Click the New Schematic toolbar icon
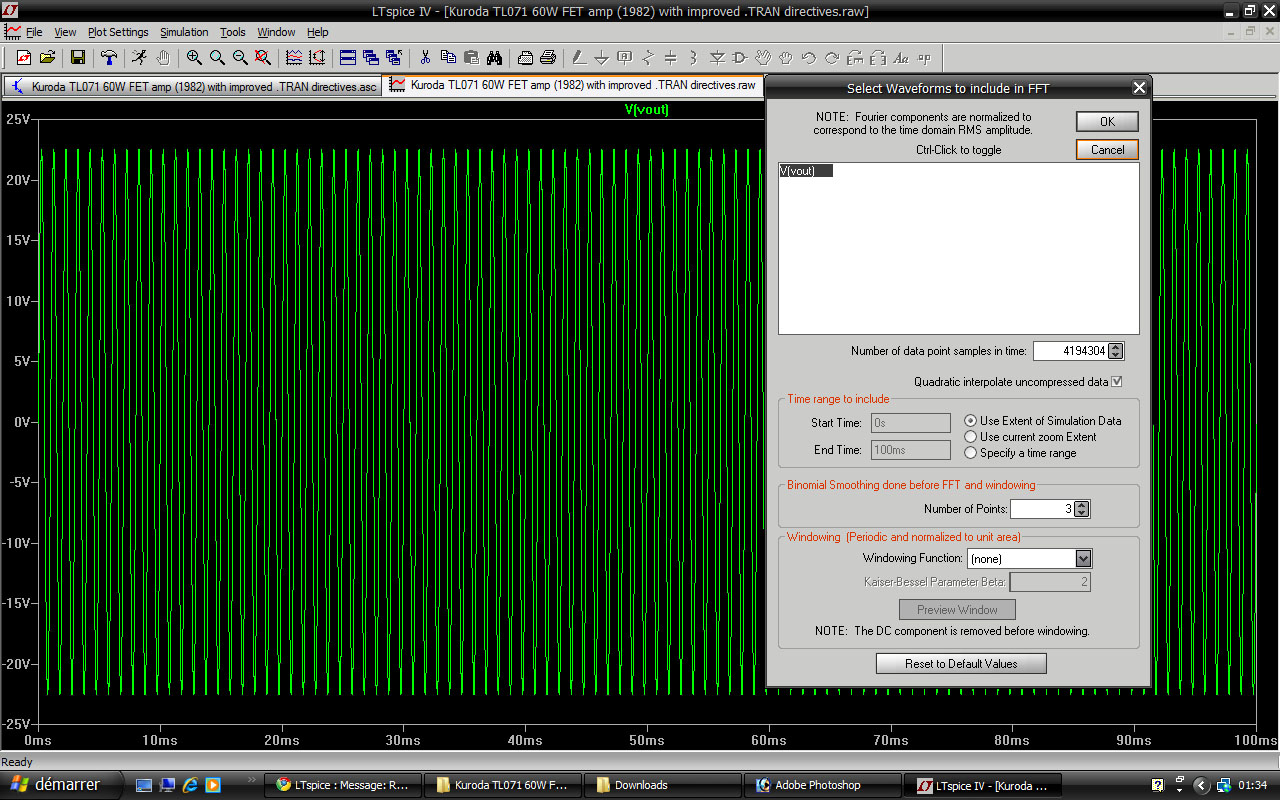Screen dimensions: 1280x800 (x=23, y=58)
